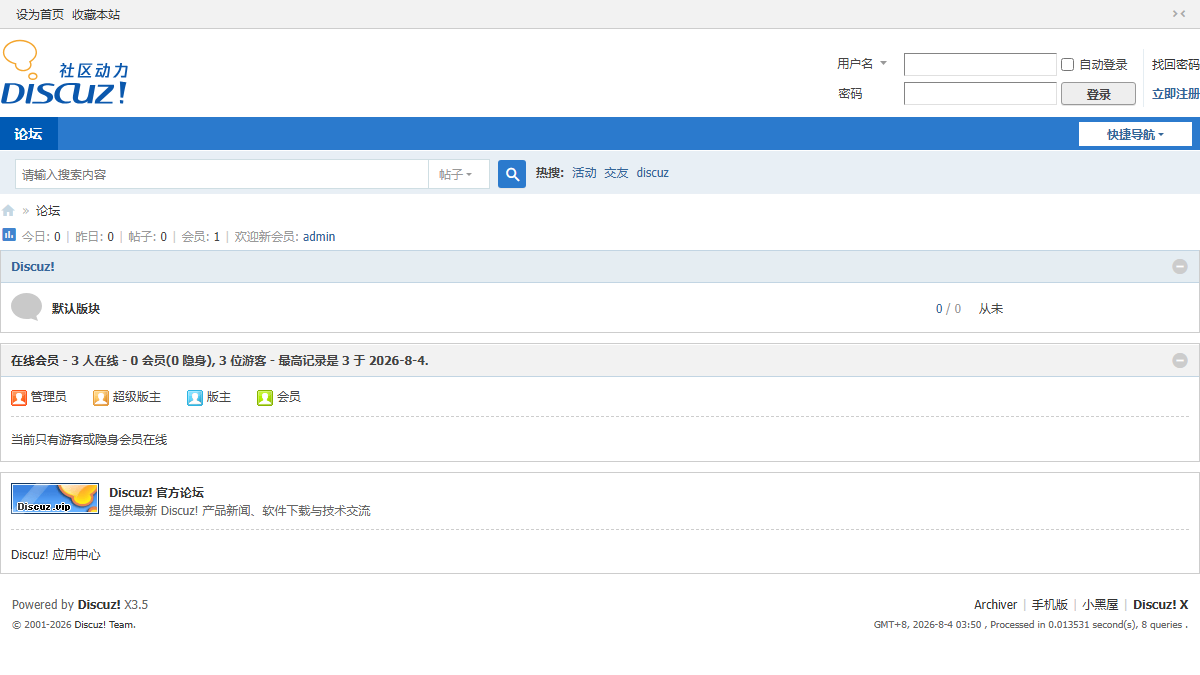
Task: Open the new member admin profile link
Action: (x=319, y=237)
